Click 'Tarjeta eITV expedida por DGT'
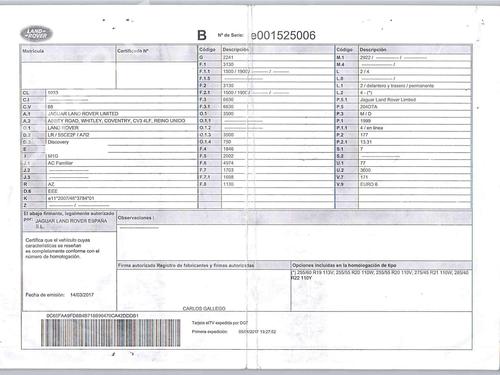This screenshot has height=375, width=500. tap(220, 323)
